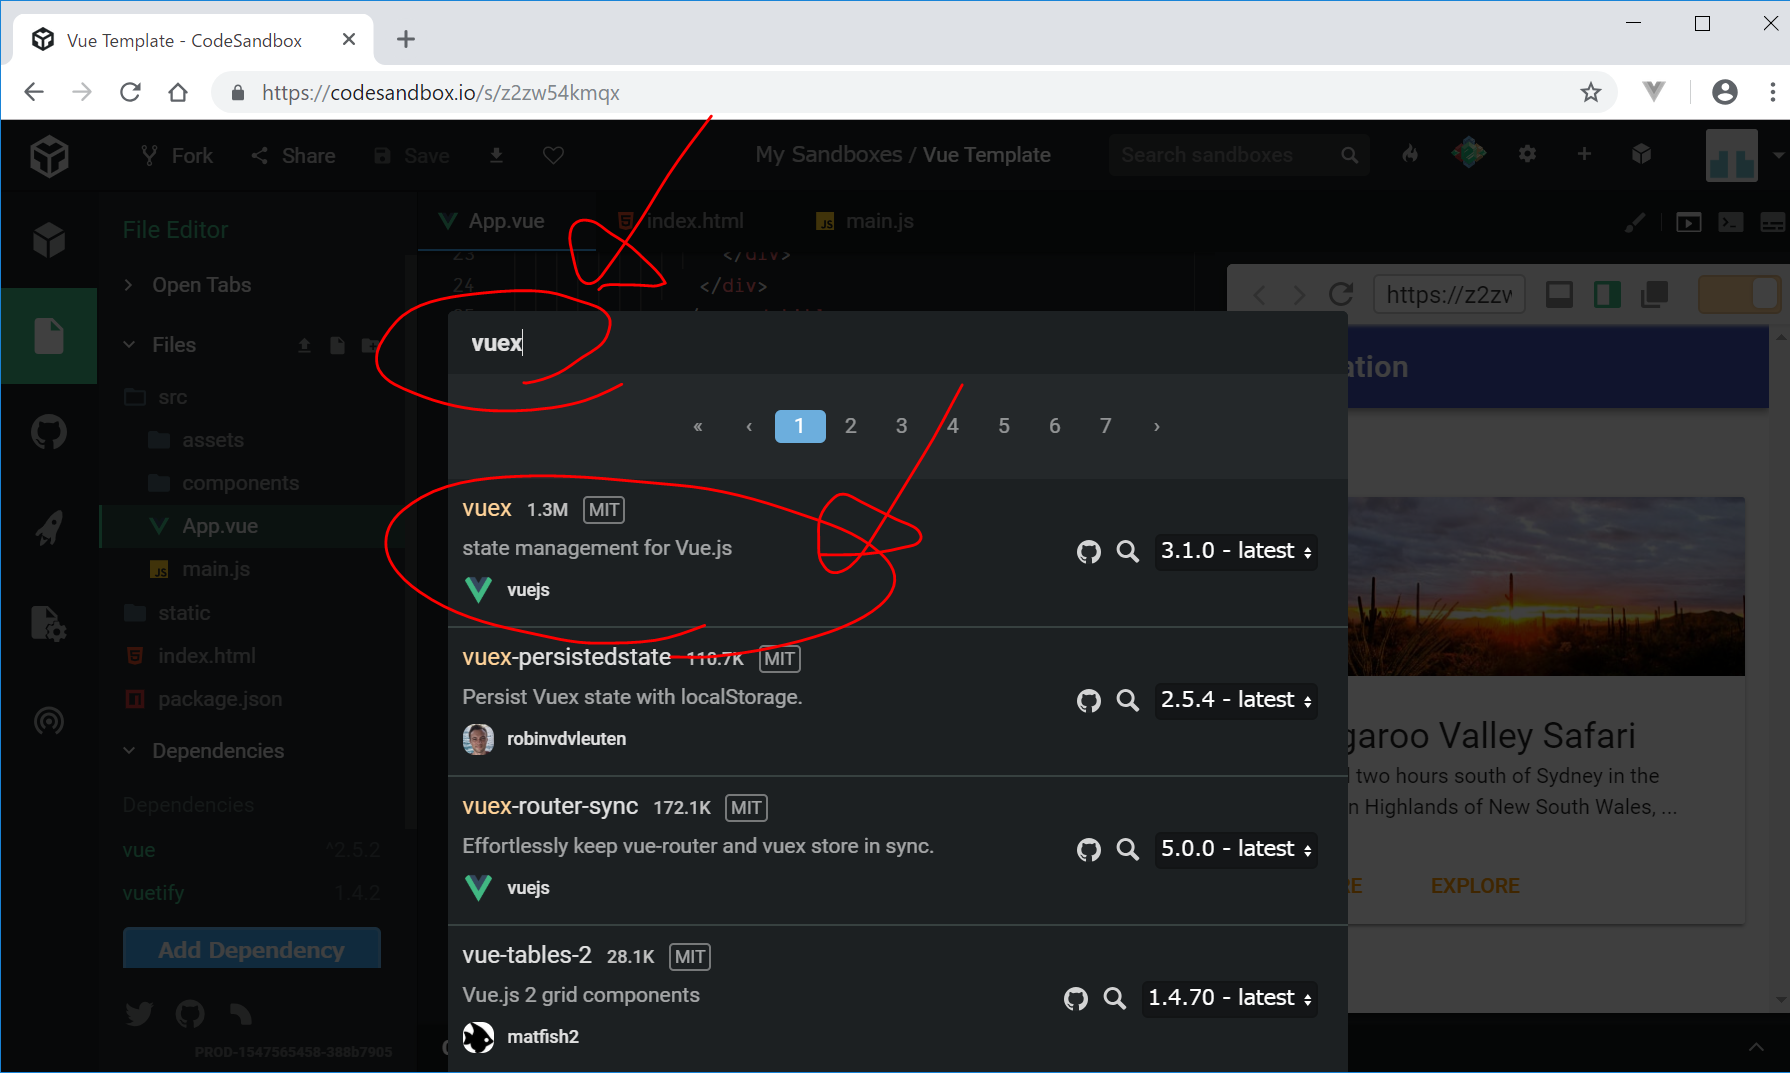Open vuex version dropdown 3.1.0 - latest
Screen dimensions: 1790x1073
click(x=1235, y=551)
